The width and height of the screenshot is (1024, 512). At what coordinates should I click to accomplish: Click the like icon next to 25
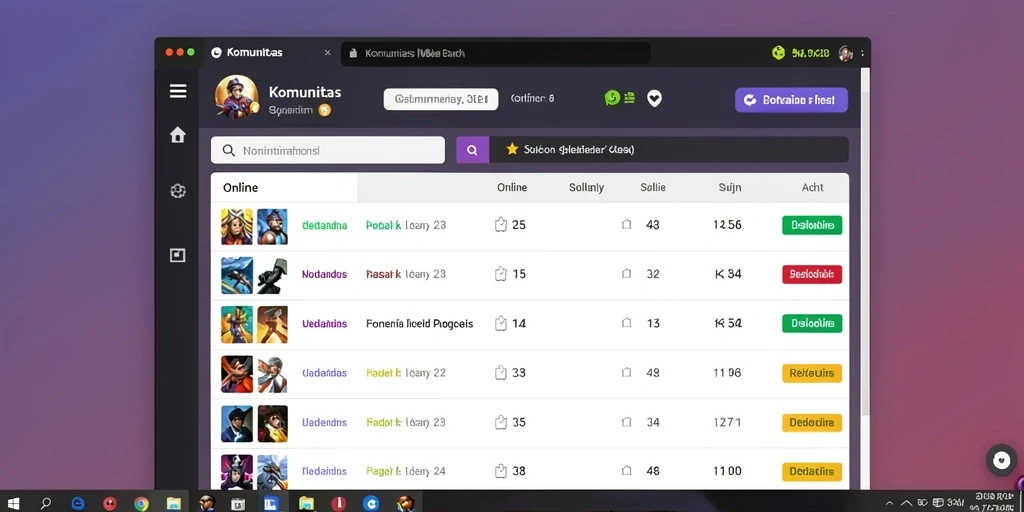pyautogui.click(x=501, y=225)
